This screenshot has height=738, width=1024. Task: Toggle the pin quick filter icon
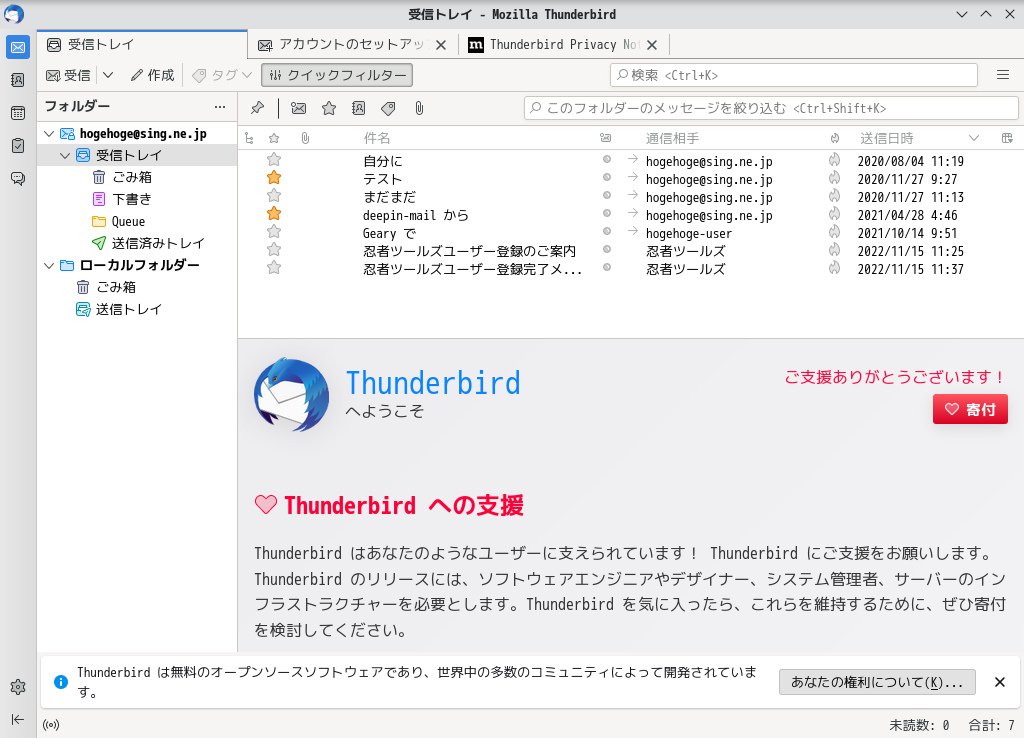[x=257, y=108]
